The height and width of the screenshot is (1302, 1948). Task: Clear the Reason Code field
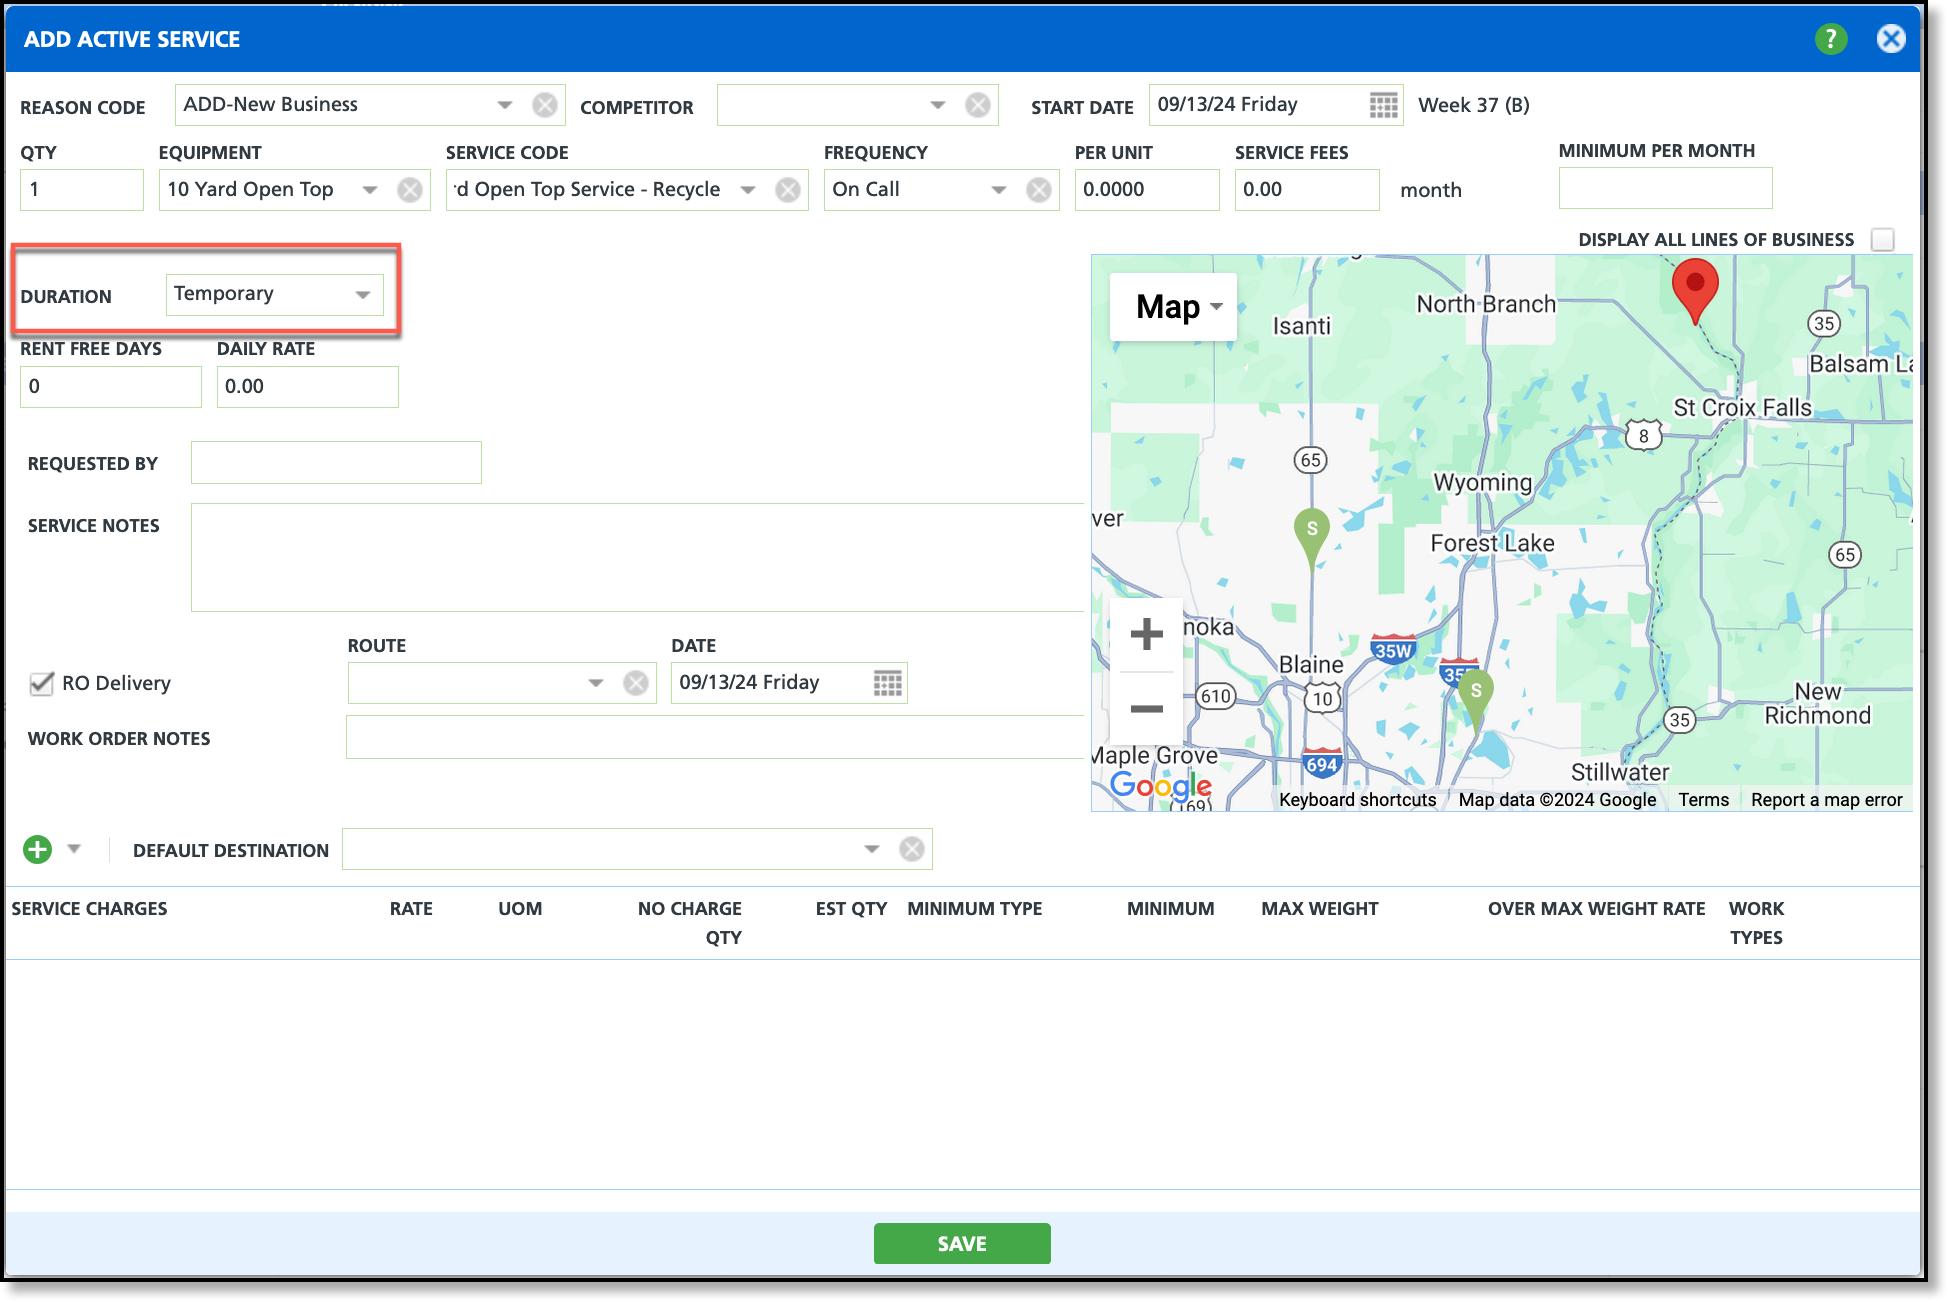point(544,105)
